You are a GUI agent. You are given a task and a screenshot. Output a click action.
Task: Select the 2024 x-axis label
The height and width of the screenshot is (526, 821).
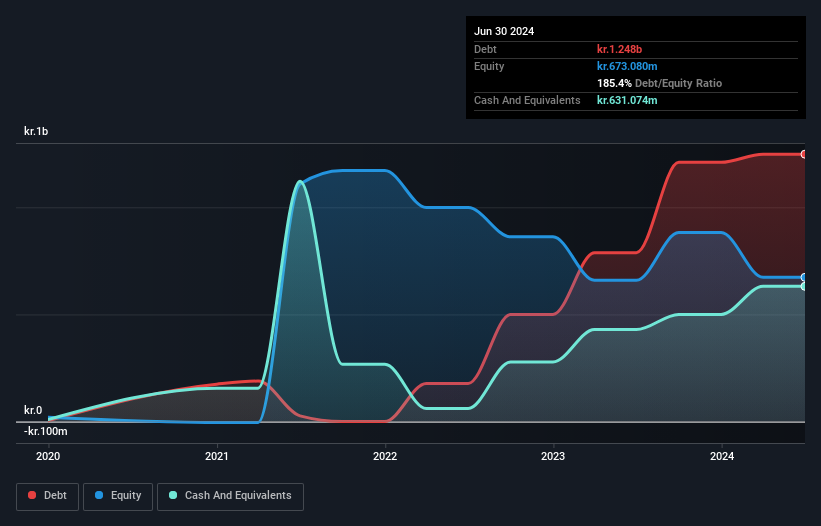722,456
